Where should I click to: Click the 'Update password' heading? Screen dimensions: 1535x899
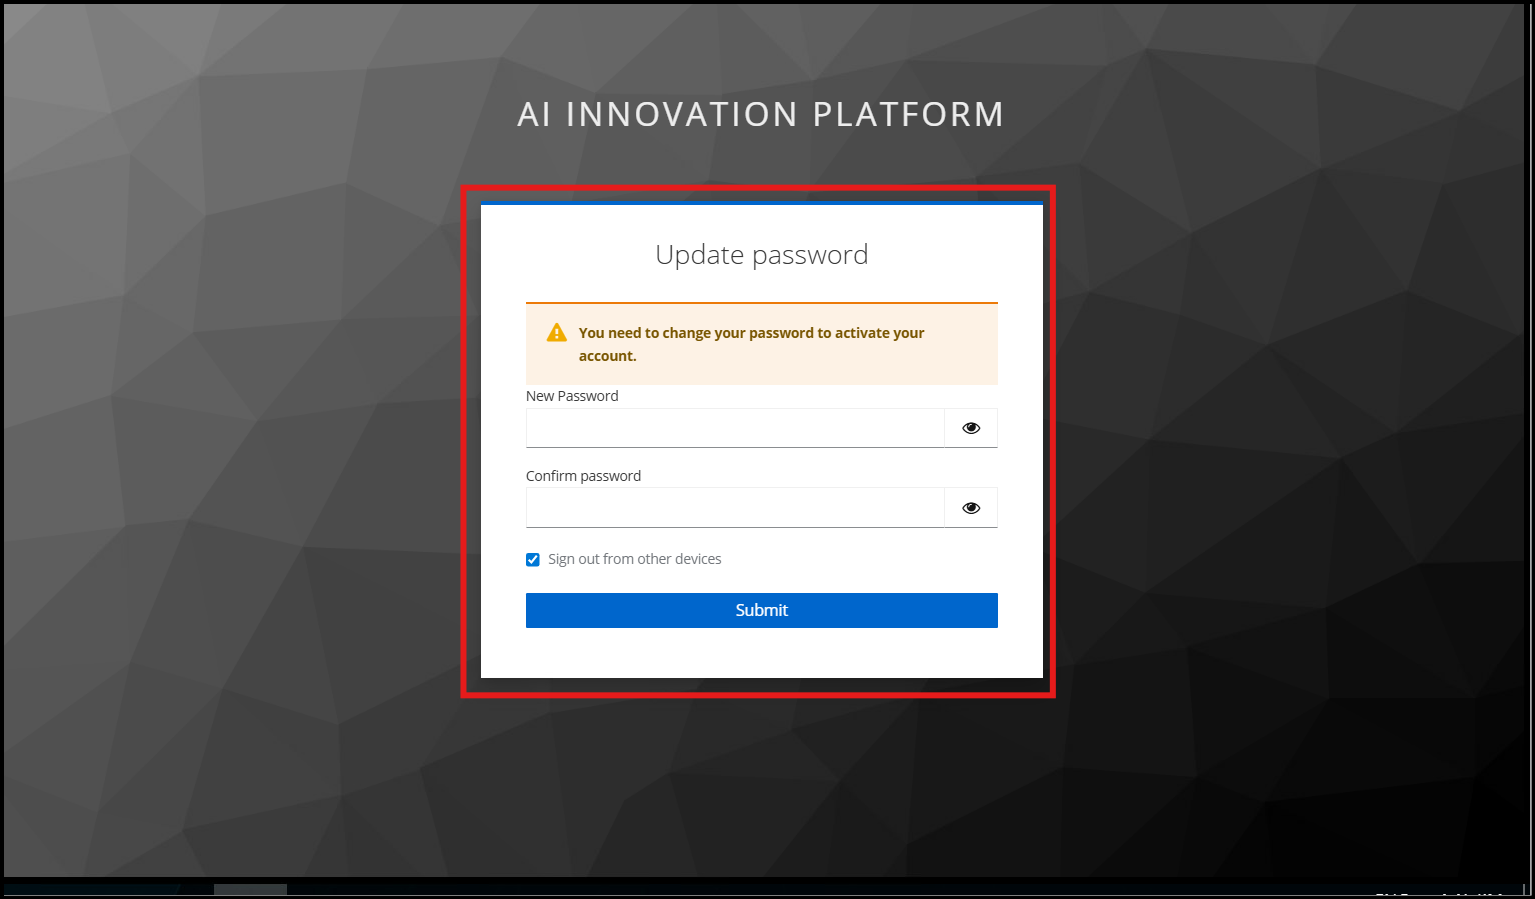[762, 255]
